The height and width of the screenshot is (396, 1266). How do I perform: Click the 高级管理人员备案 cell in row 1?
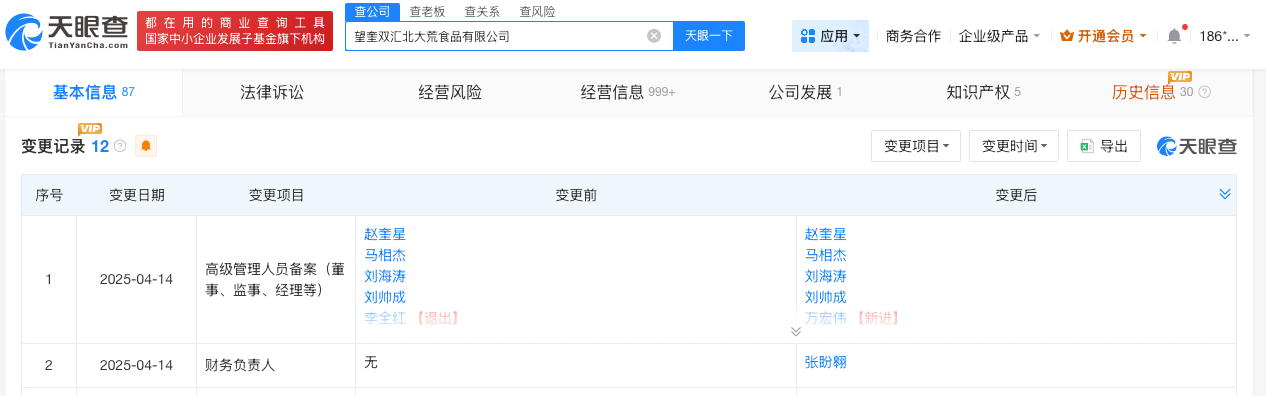pyautogui.click(x=276, y=279)
